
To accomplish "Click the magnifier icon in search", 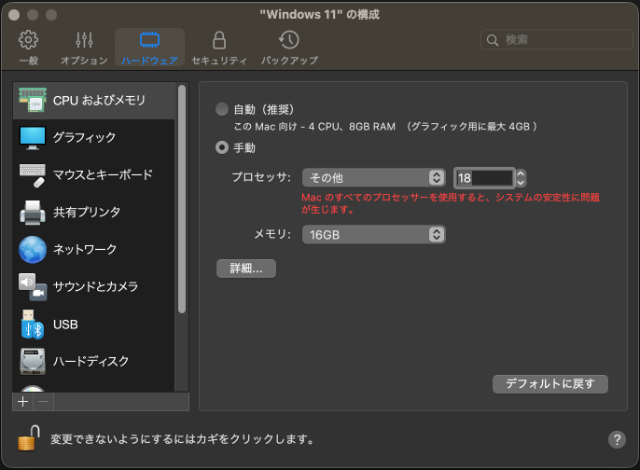I will pos(493,40).
